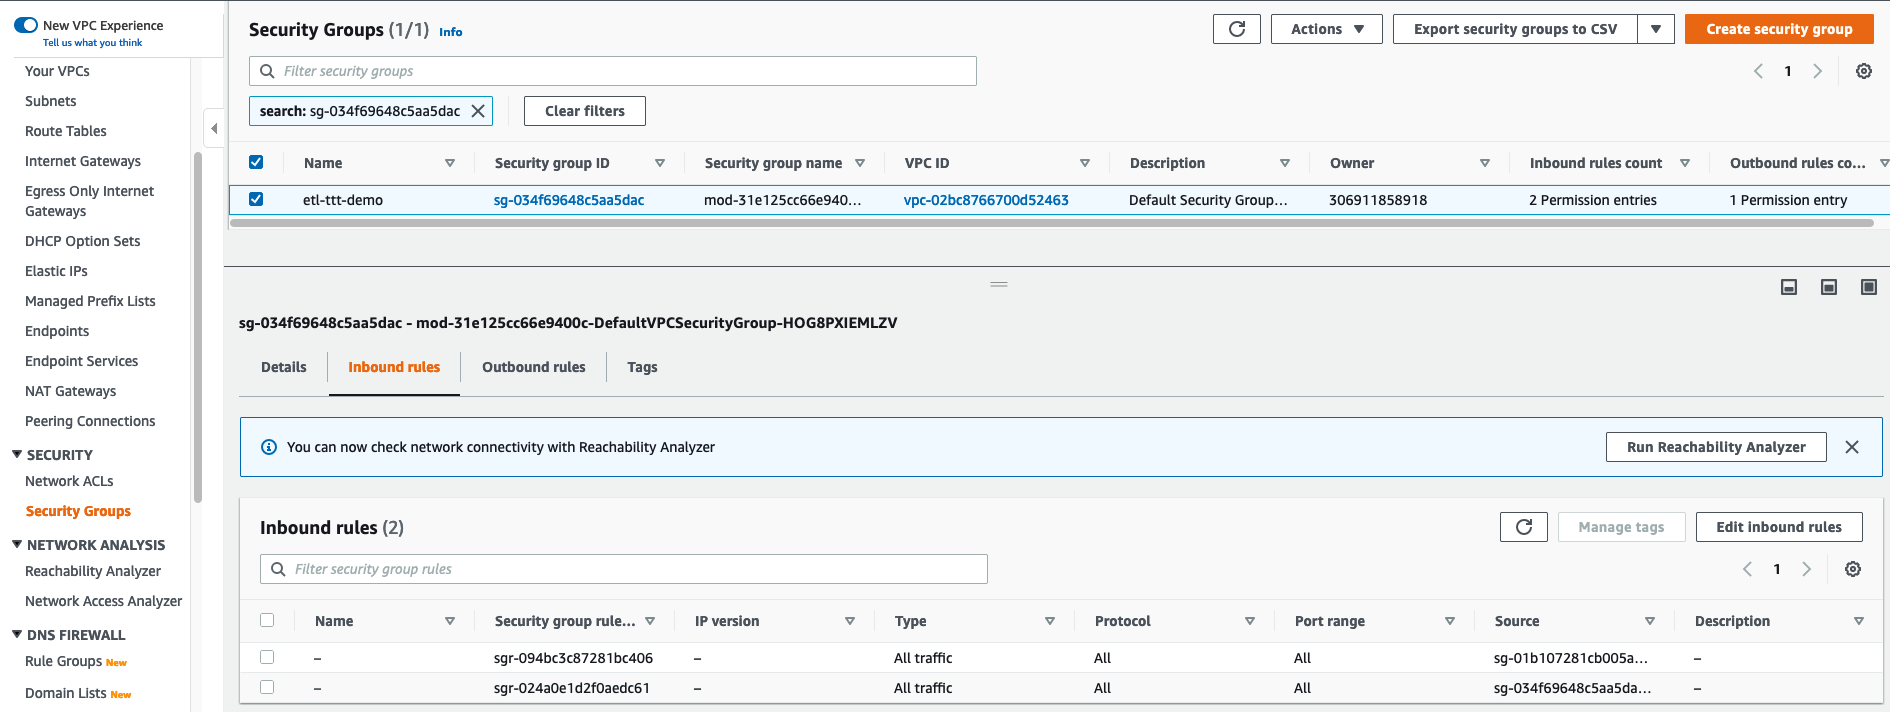The image size is (1890, 712).
Task: Go to next page of inbound rules
Action: click(1807, 569)
